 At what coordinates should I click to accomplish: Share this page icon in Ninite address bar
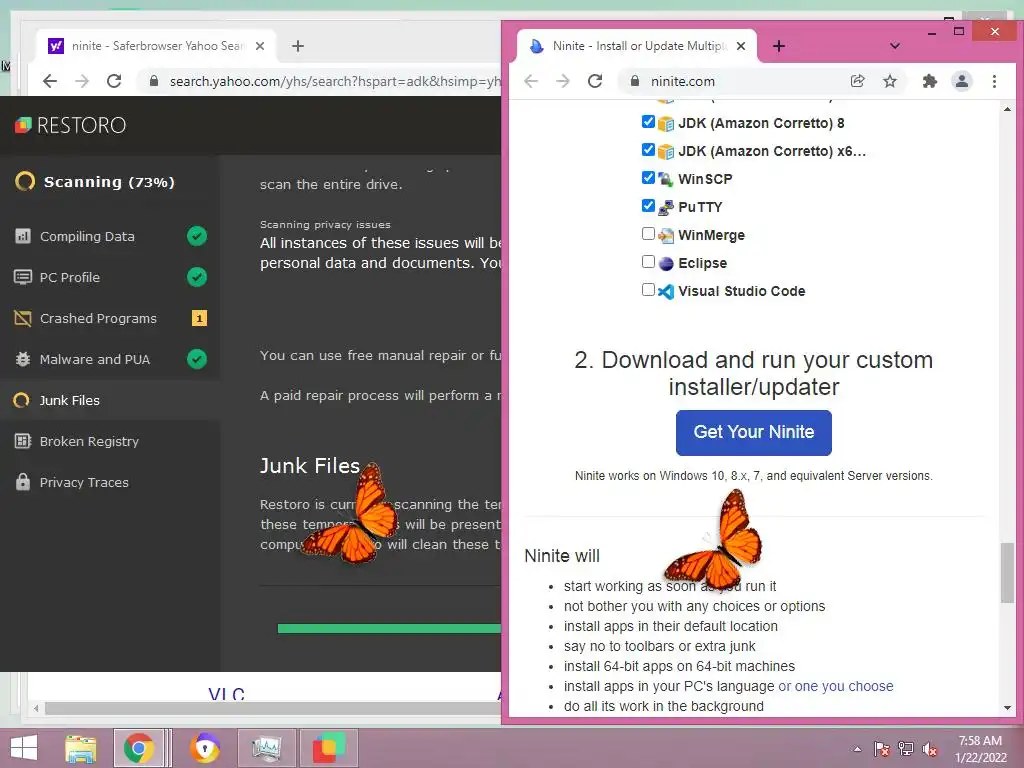tap(857, 81)
